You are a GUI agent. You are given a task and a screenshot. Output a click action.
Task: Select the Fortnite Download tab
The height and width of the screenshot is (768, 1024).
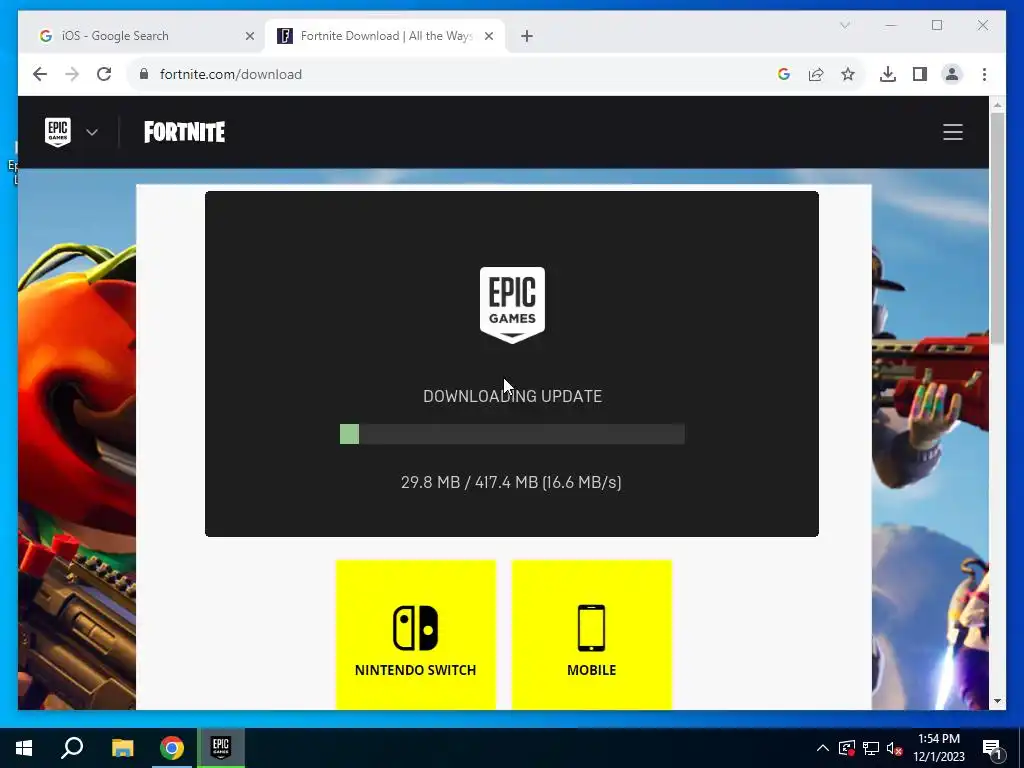click(385, 36)
